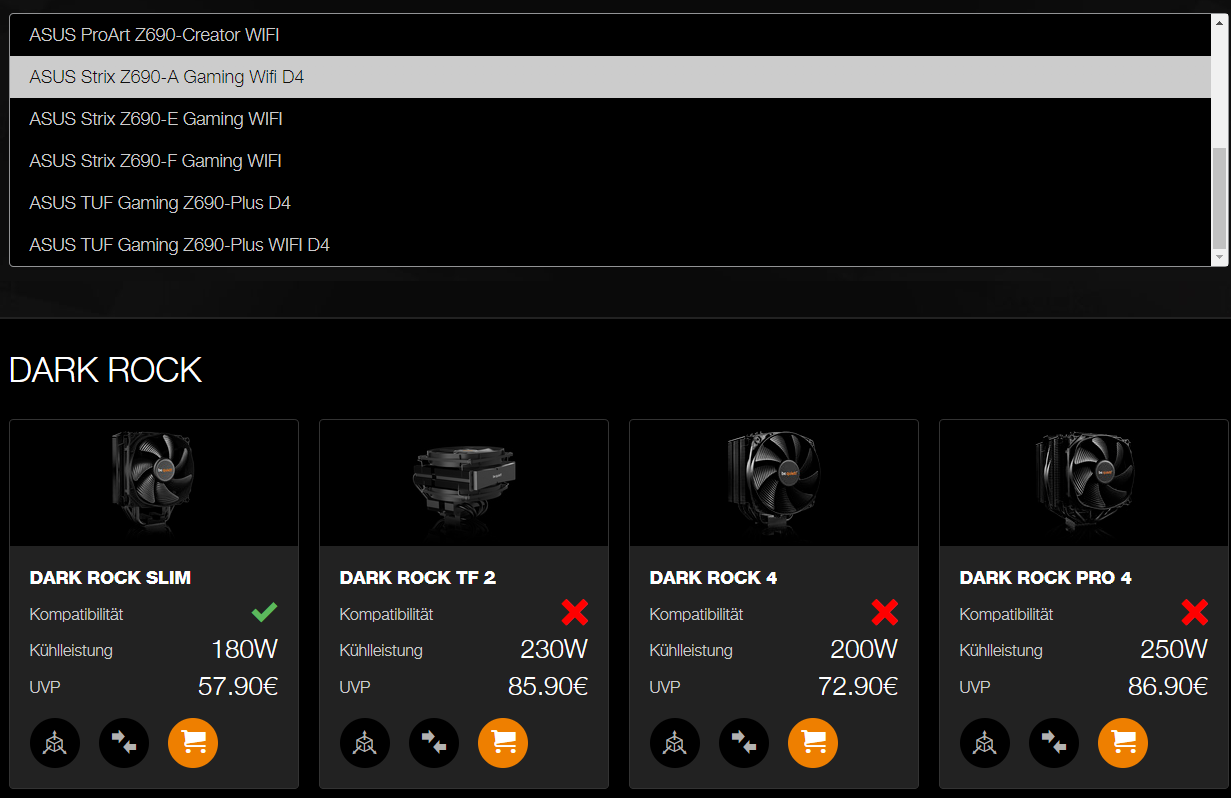This screenshot has width=1231, height=798.
Task: Open 3D view for Dark Rock 4
Action: coord(675,743)
